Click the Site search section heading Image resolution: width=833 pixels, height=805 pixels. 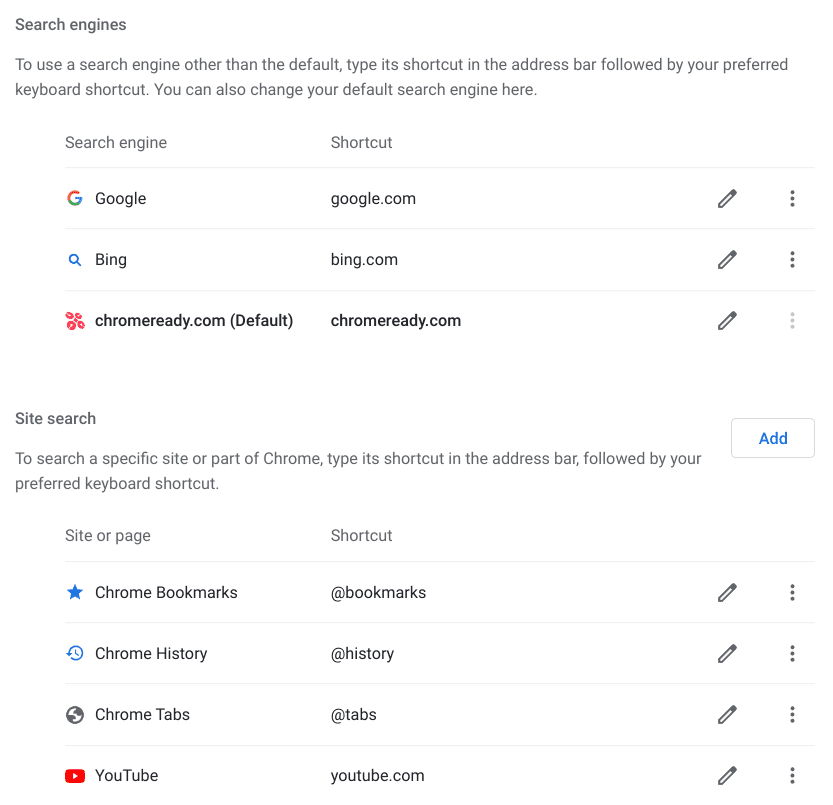pyautogui.click(x=55, y=419)
